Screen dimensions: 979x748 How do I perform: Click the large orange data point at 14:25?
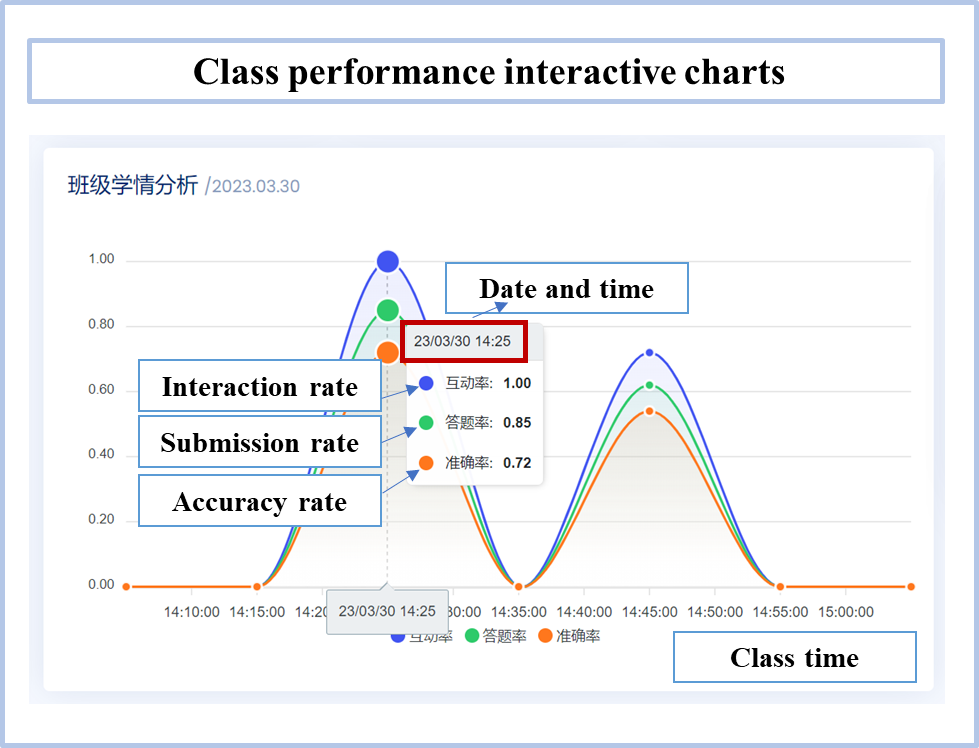click(x=388, y=352)
